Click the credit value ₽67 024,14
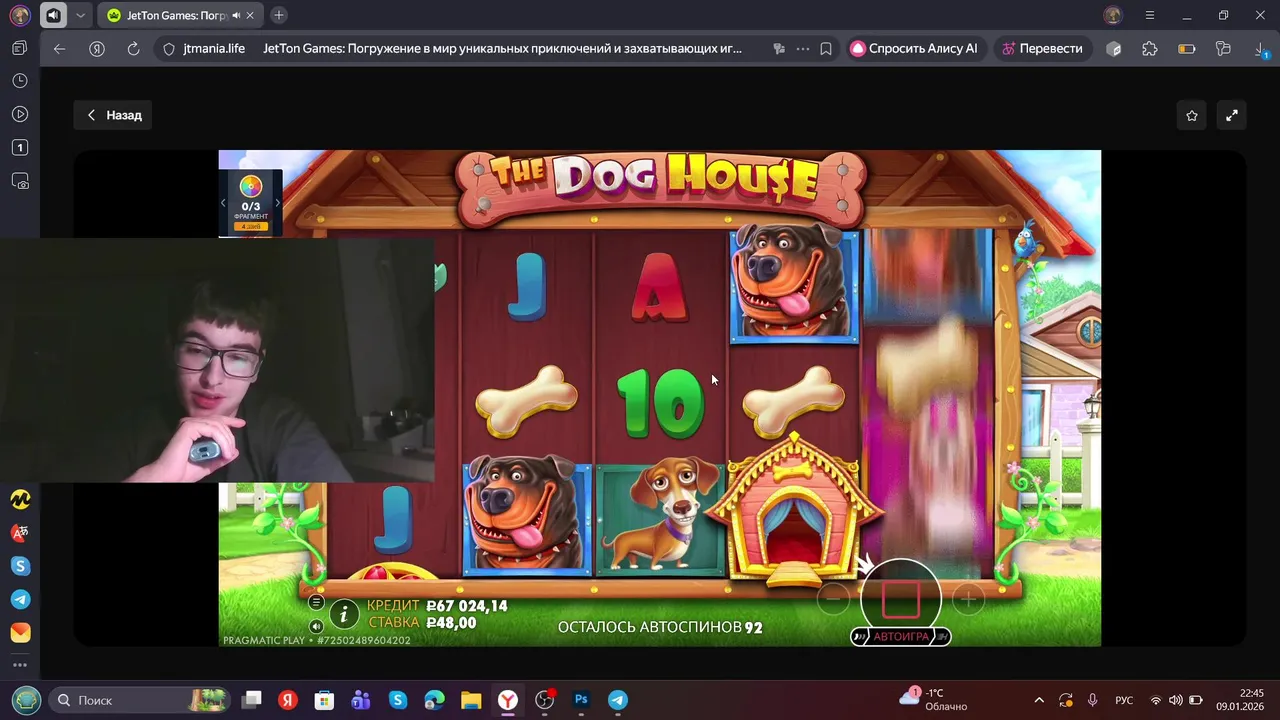Screen dimensions: 1280x720 [467, 606]
